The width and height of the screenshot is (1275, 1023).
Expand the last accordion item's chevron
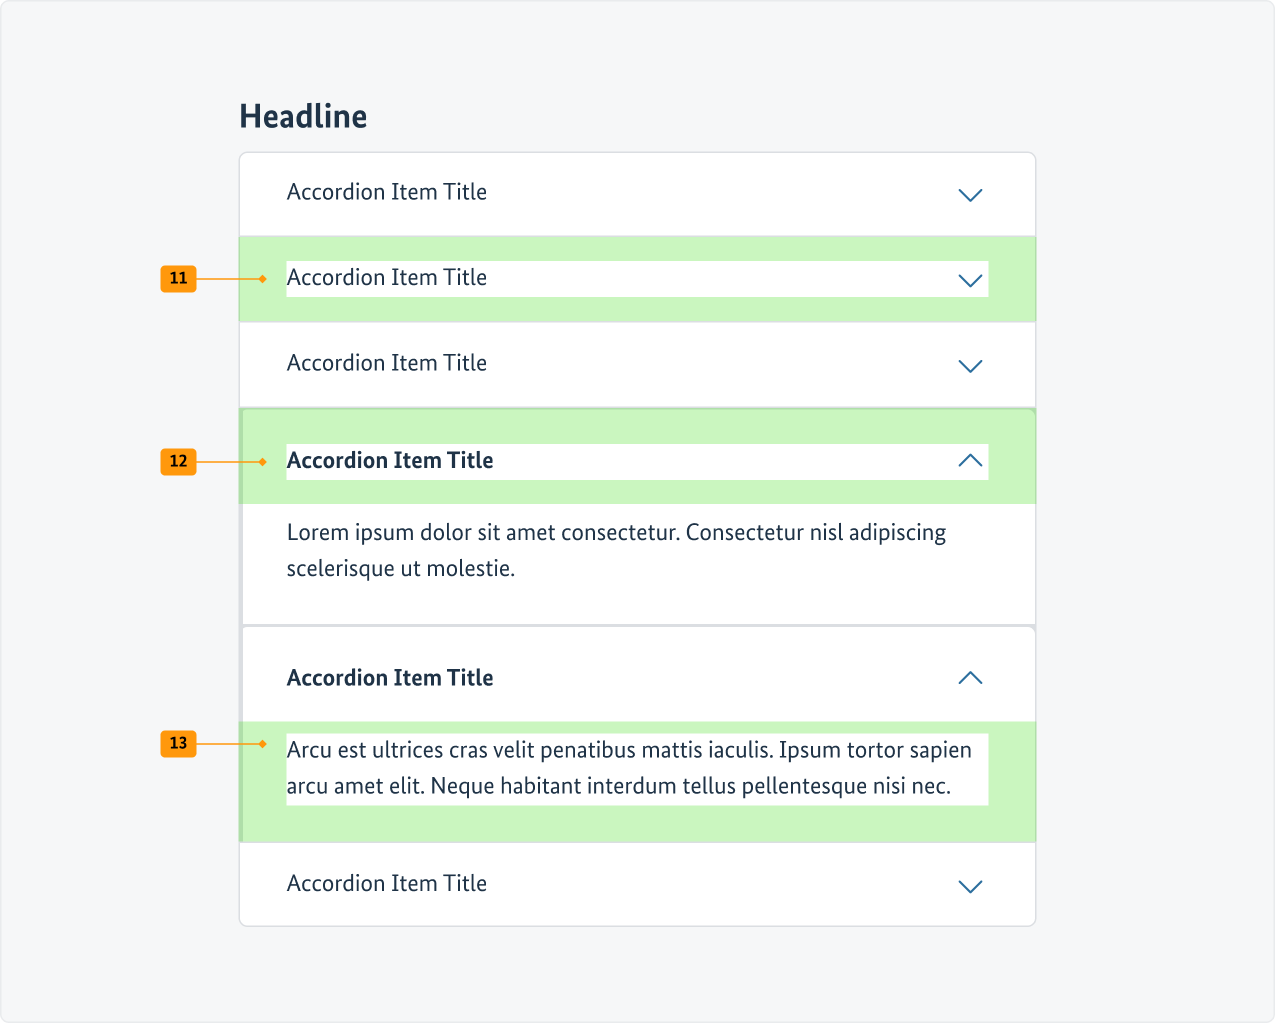(970, 886)
